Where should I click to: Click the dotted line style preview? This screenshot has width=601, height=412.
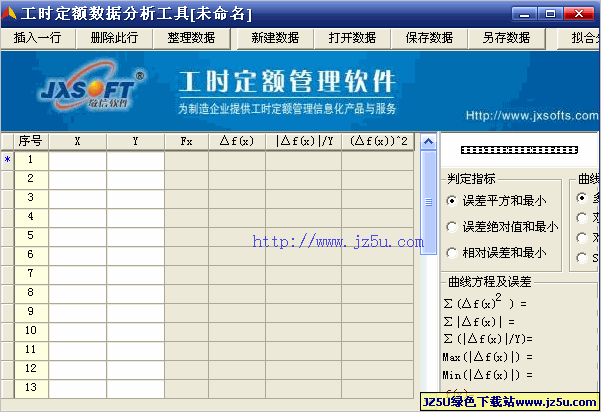coord(519,150)
